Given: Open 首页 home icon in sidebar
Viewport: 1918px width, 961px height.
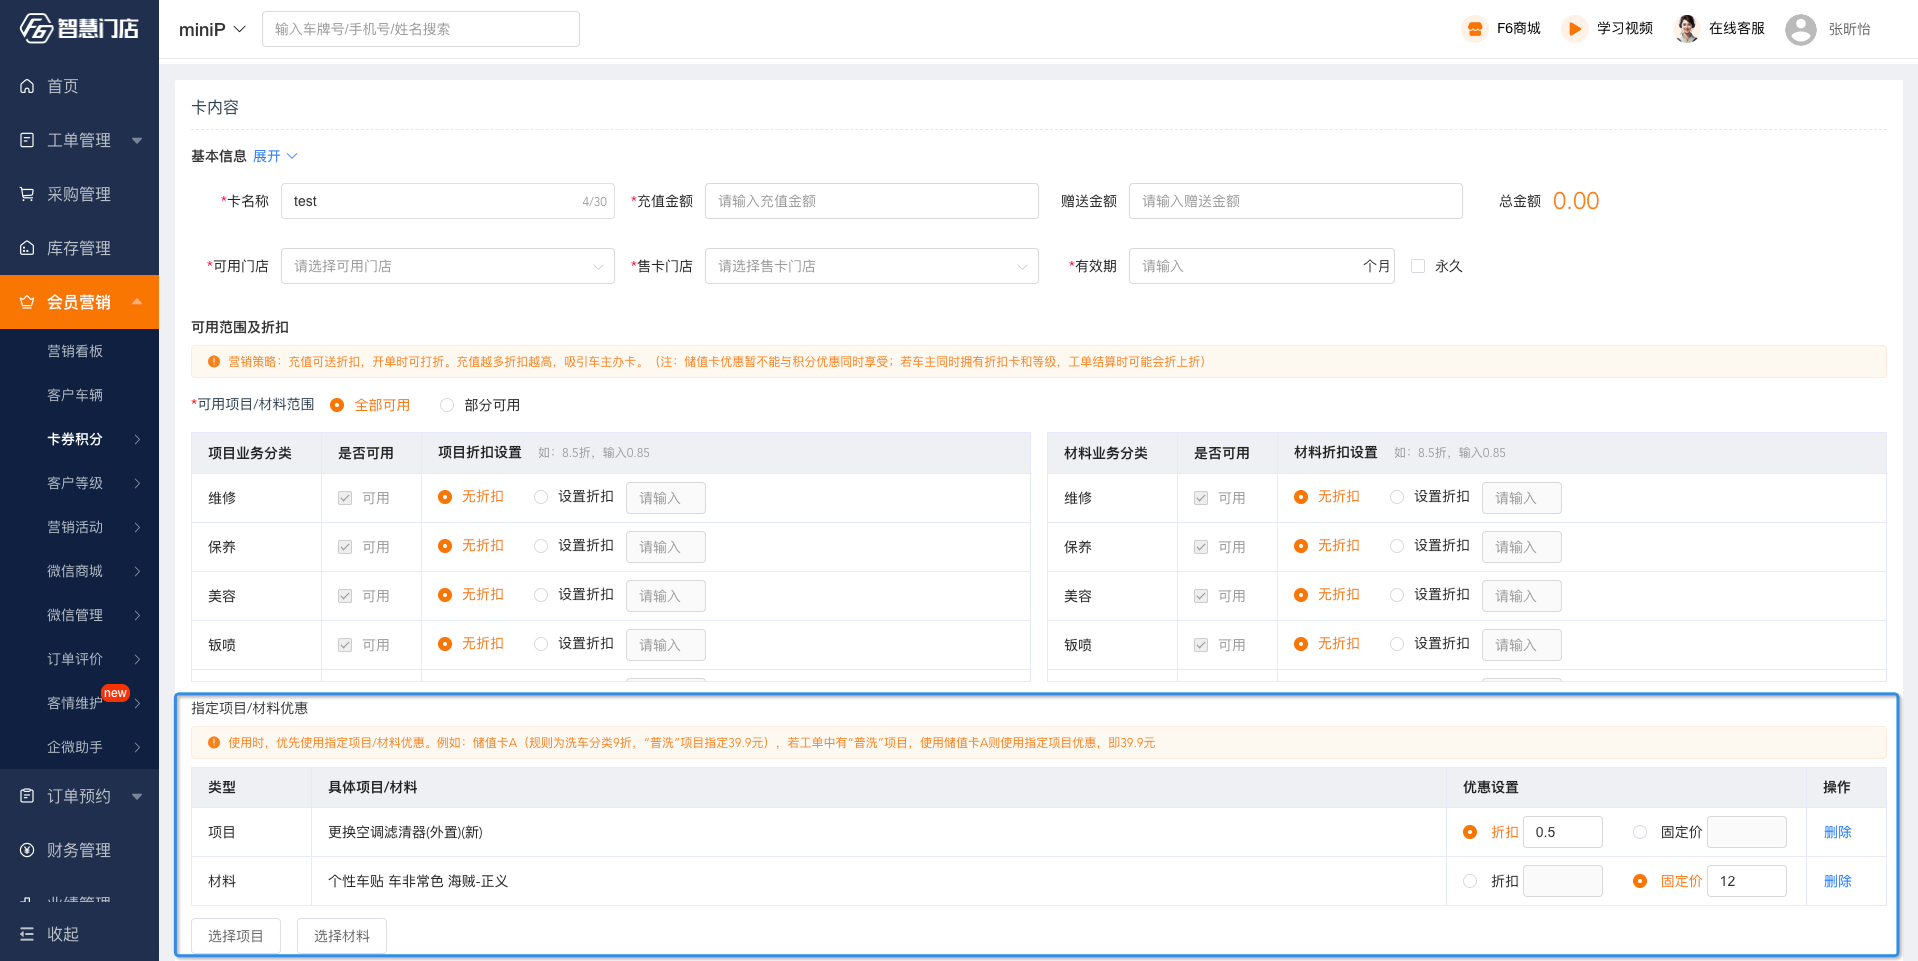Looking at the screenshot, I should 27,86.
